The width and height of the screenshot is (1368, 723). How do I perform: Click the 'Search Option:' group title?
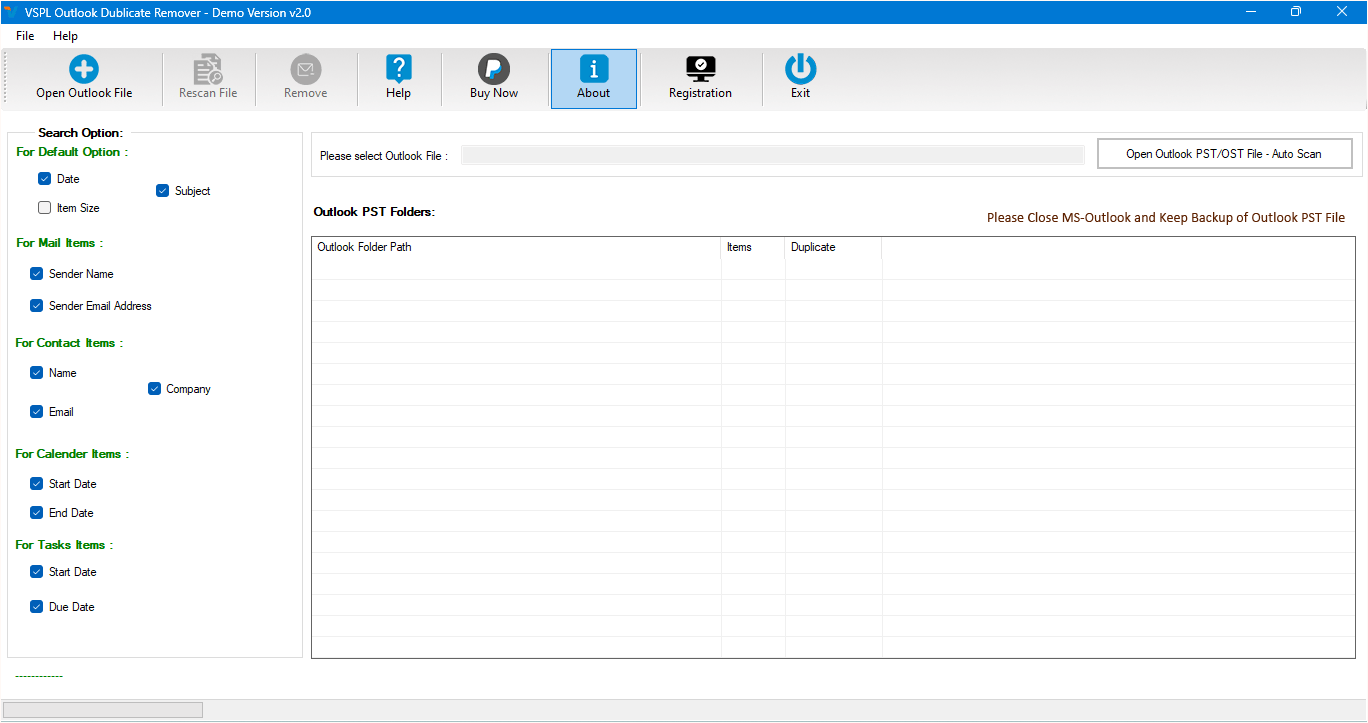coord(80,133)
